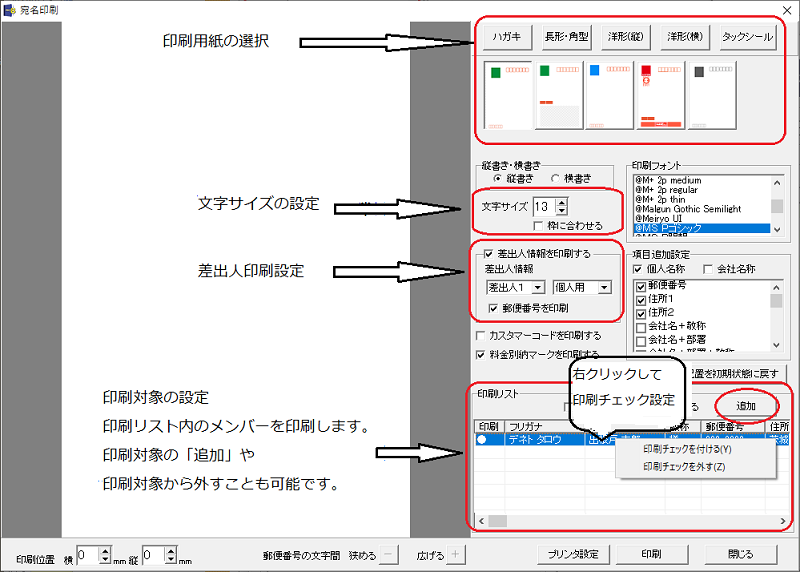Toggle 料金別納マークを印刷する checkbox

(x=480, y=355)
